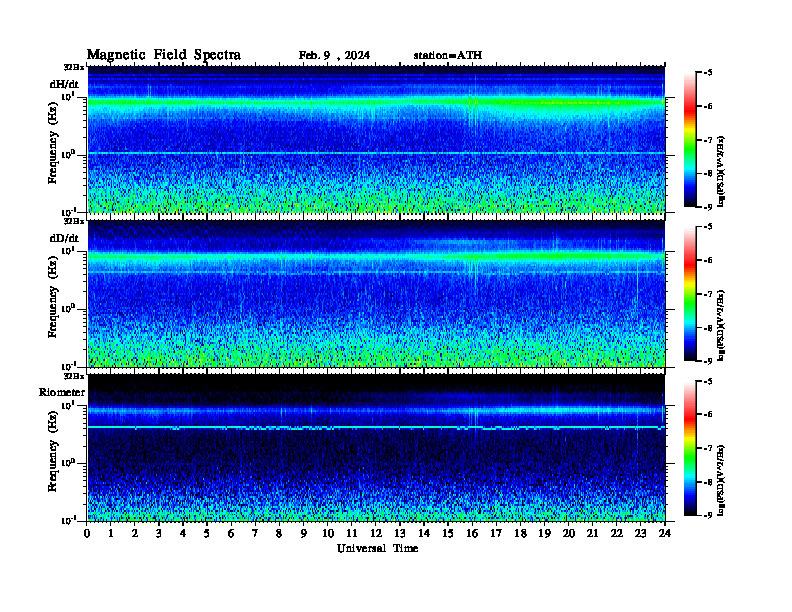792x612 pixels.
Task: Click hour "13" on the time axis
Action: (400, 534)
